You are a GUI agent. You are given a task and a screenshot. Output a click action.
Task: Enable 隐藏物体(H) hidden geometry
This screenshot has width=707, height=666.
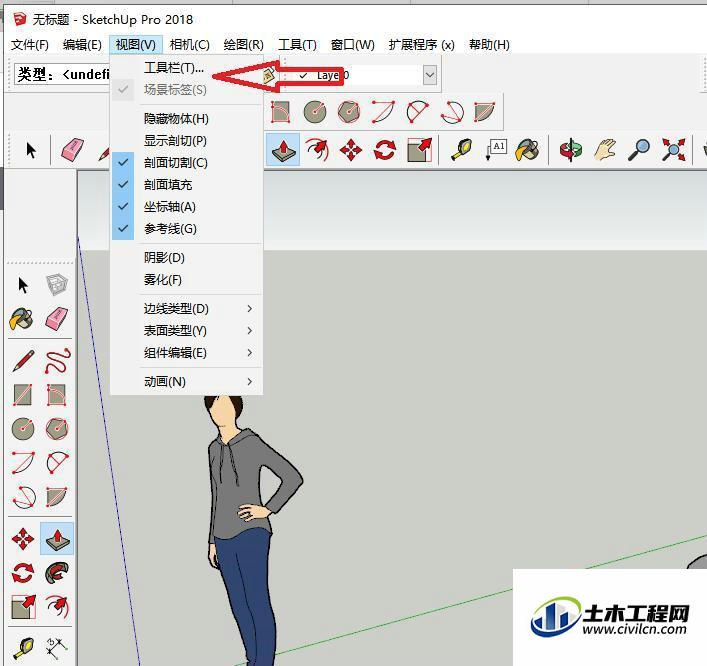(x=187, y=119)
